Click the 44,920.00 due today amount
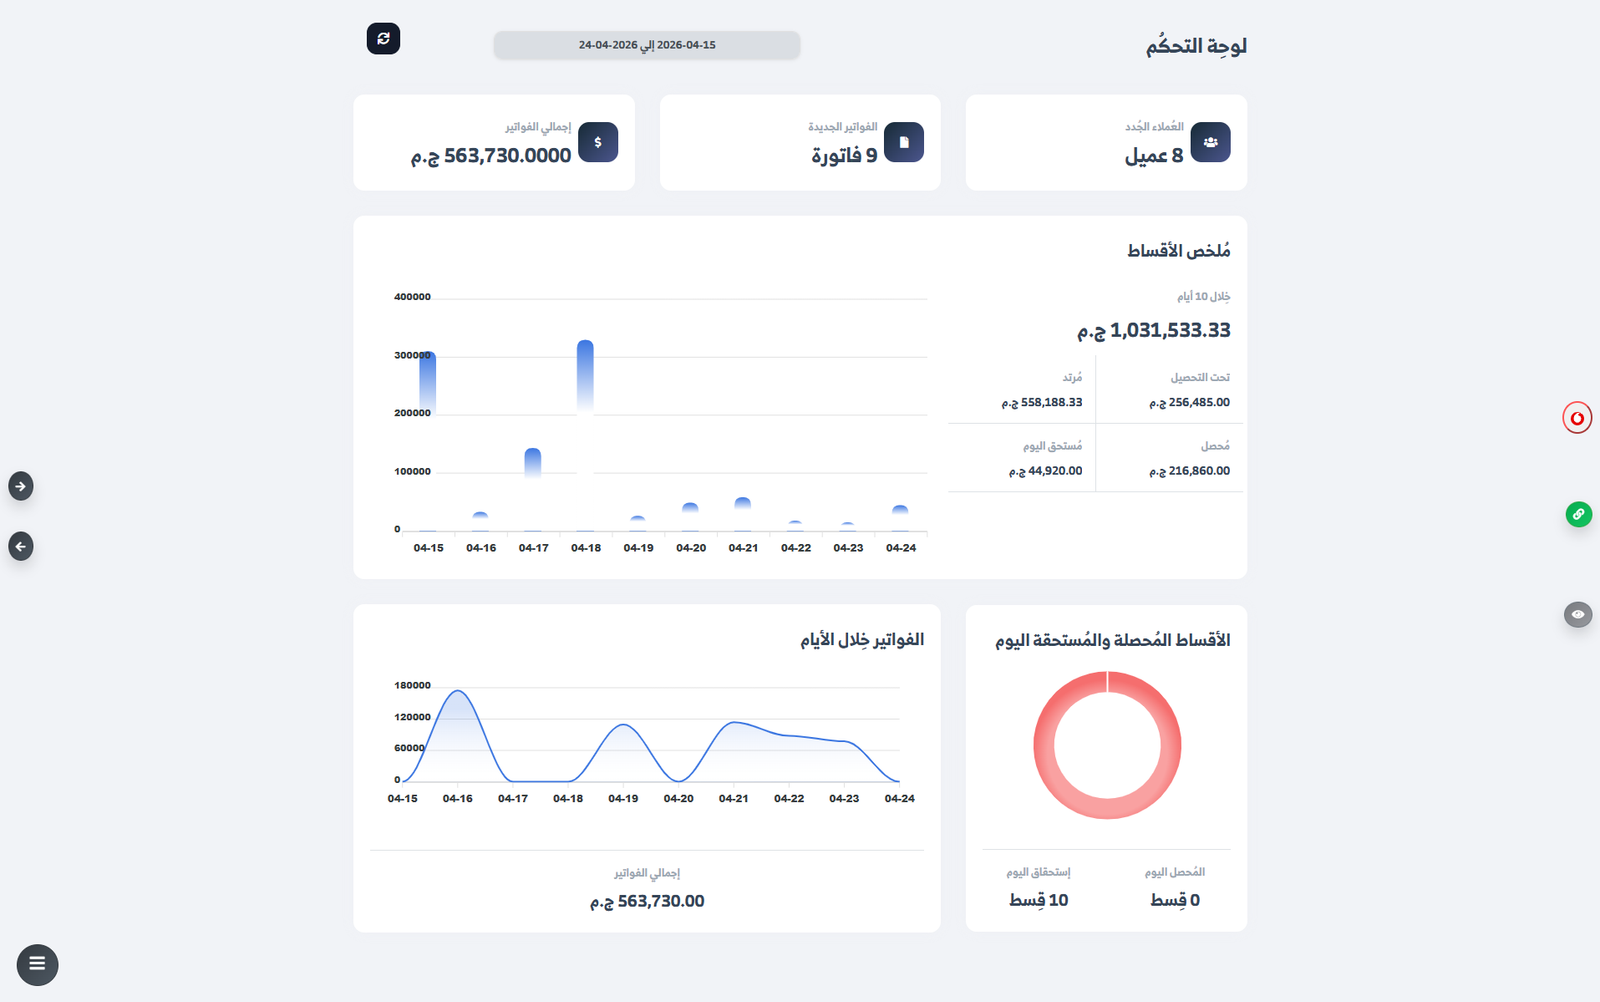 [1045, 471]
